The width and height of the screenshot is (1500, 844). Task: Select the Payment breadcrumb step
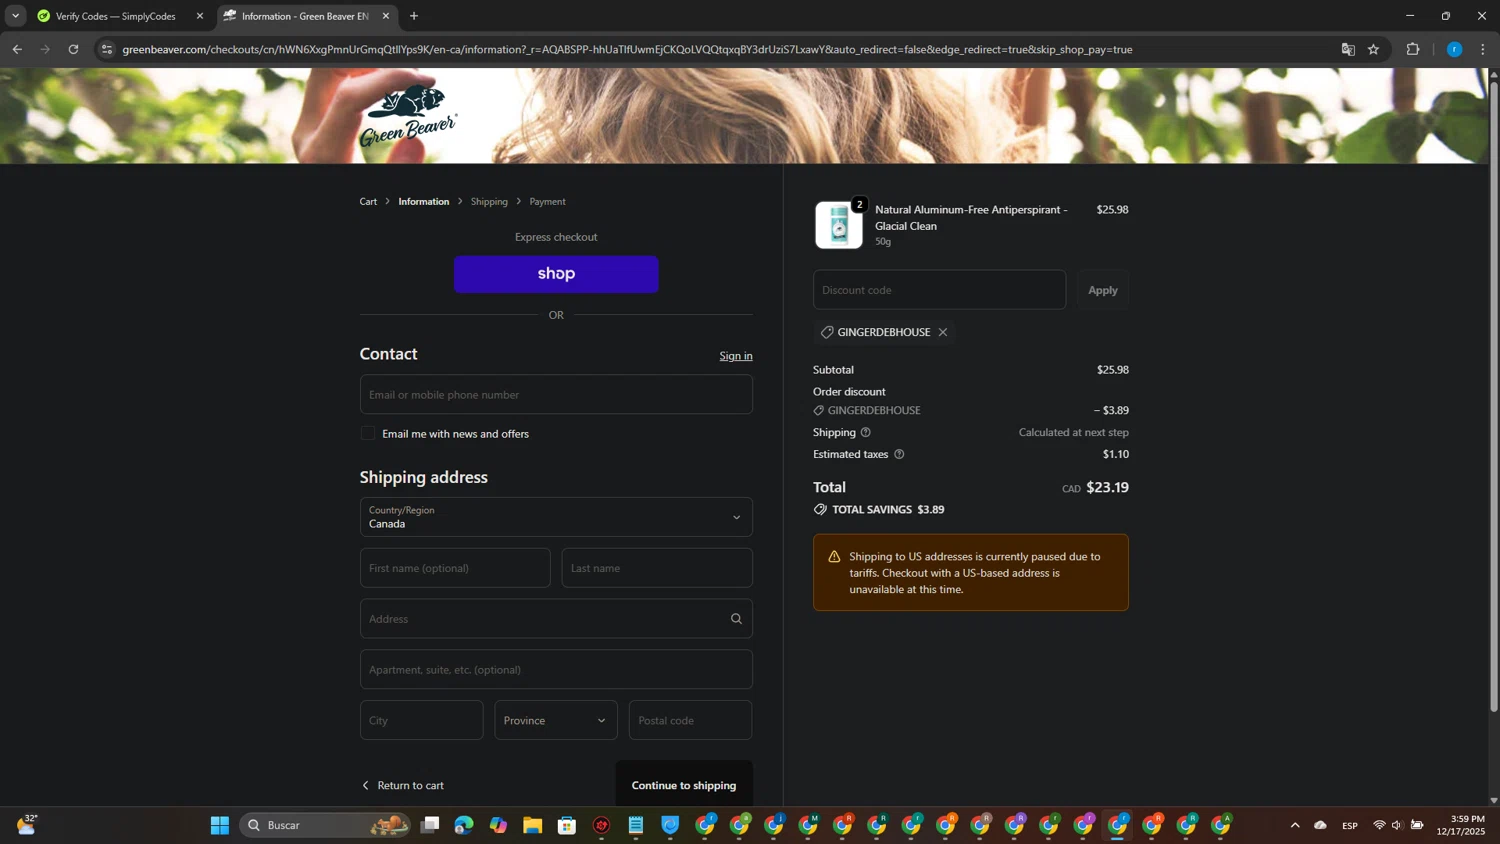(547, 202)
